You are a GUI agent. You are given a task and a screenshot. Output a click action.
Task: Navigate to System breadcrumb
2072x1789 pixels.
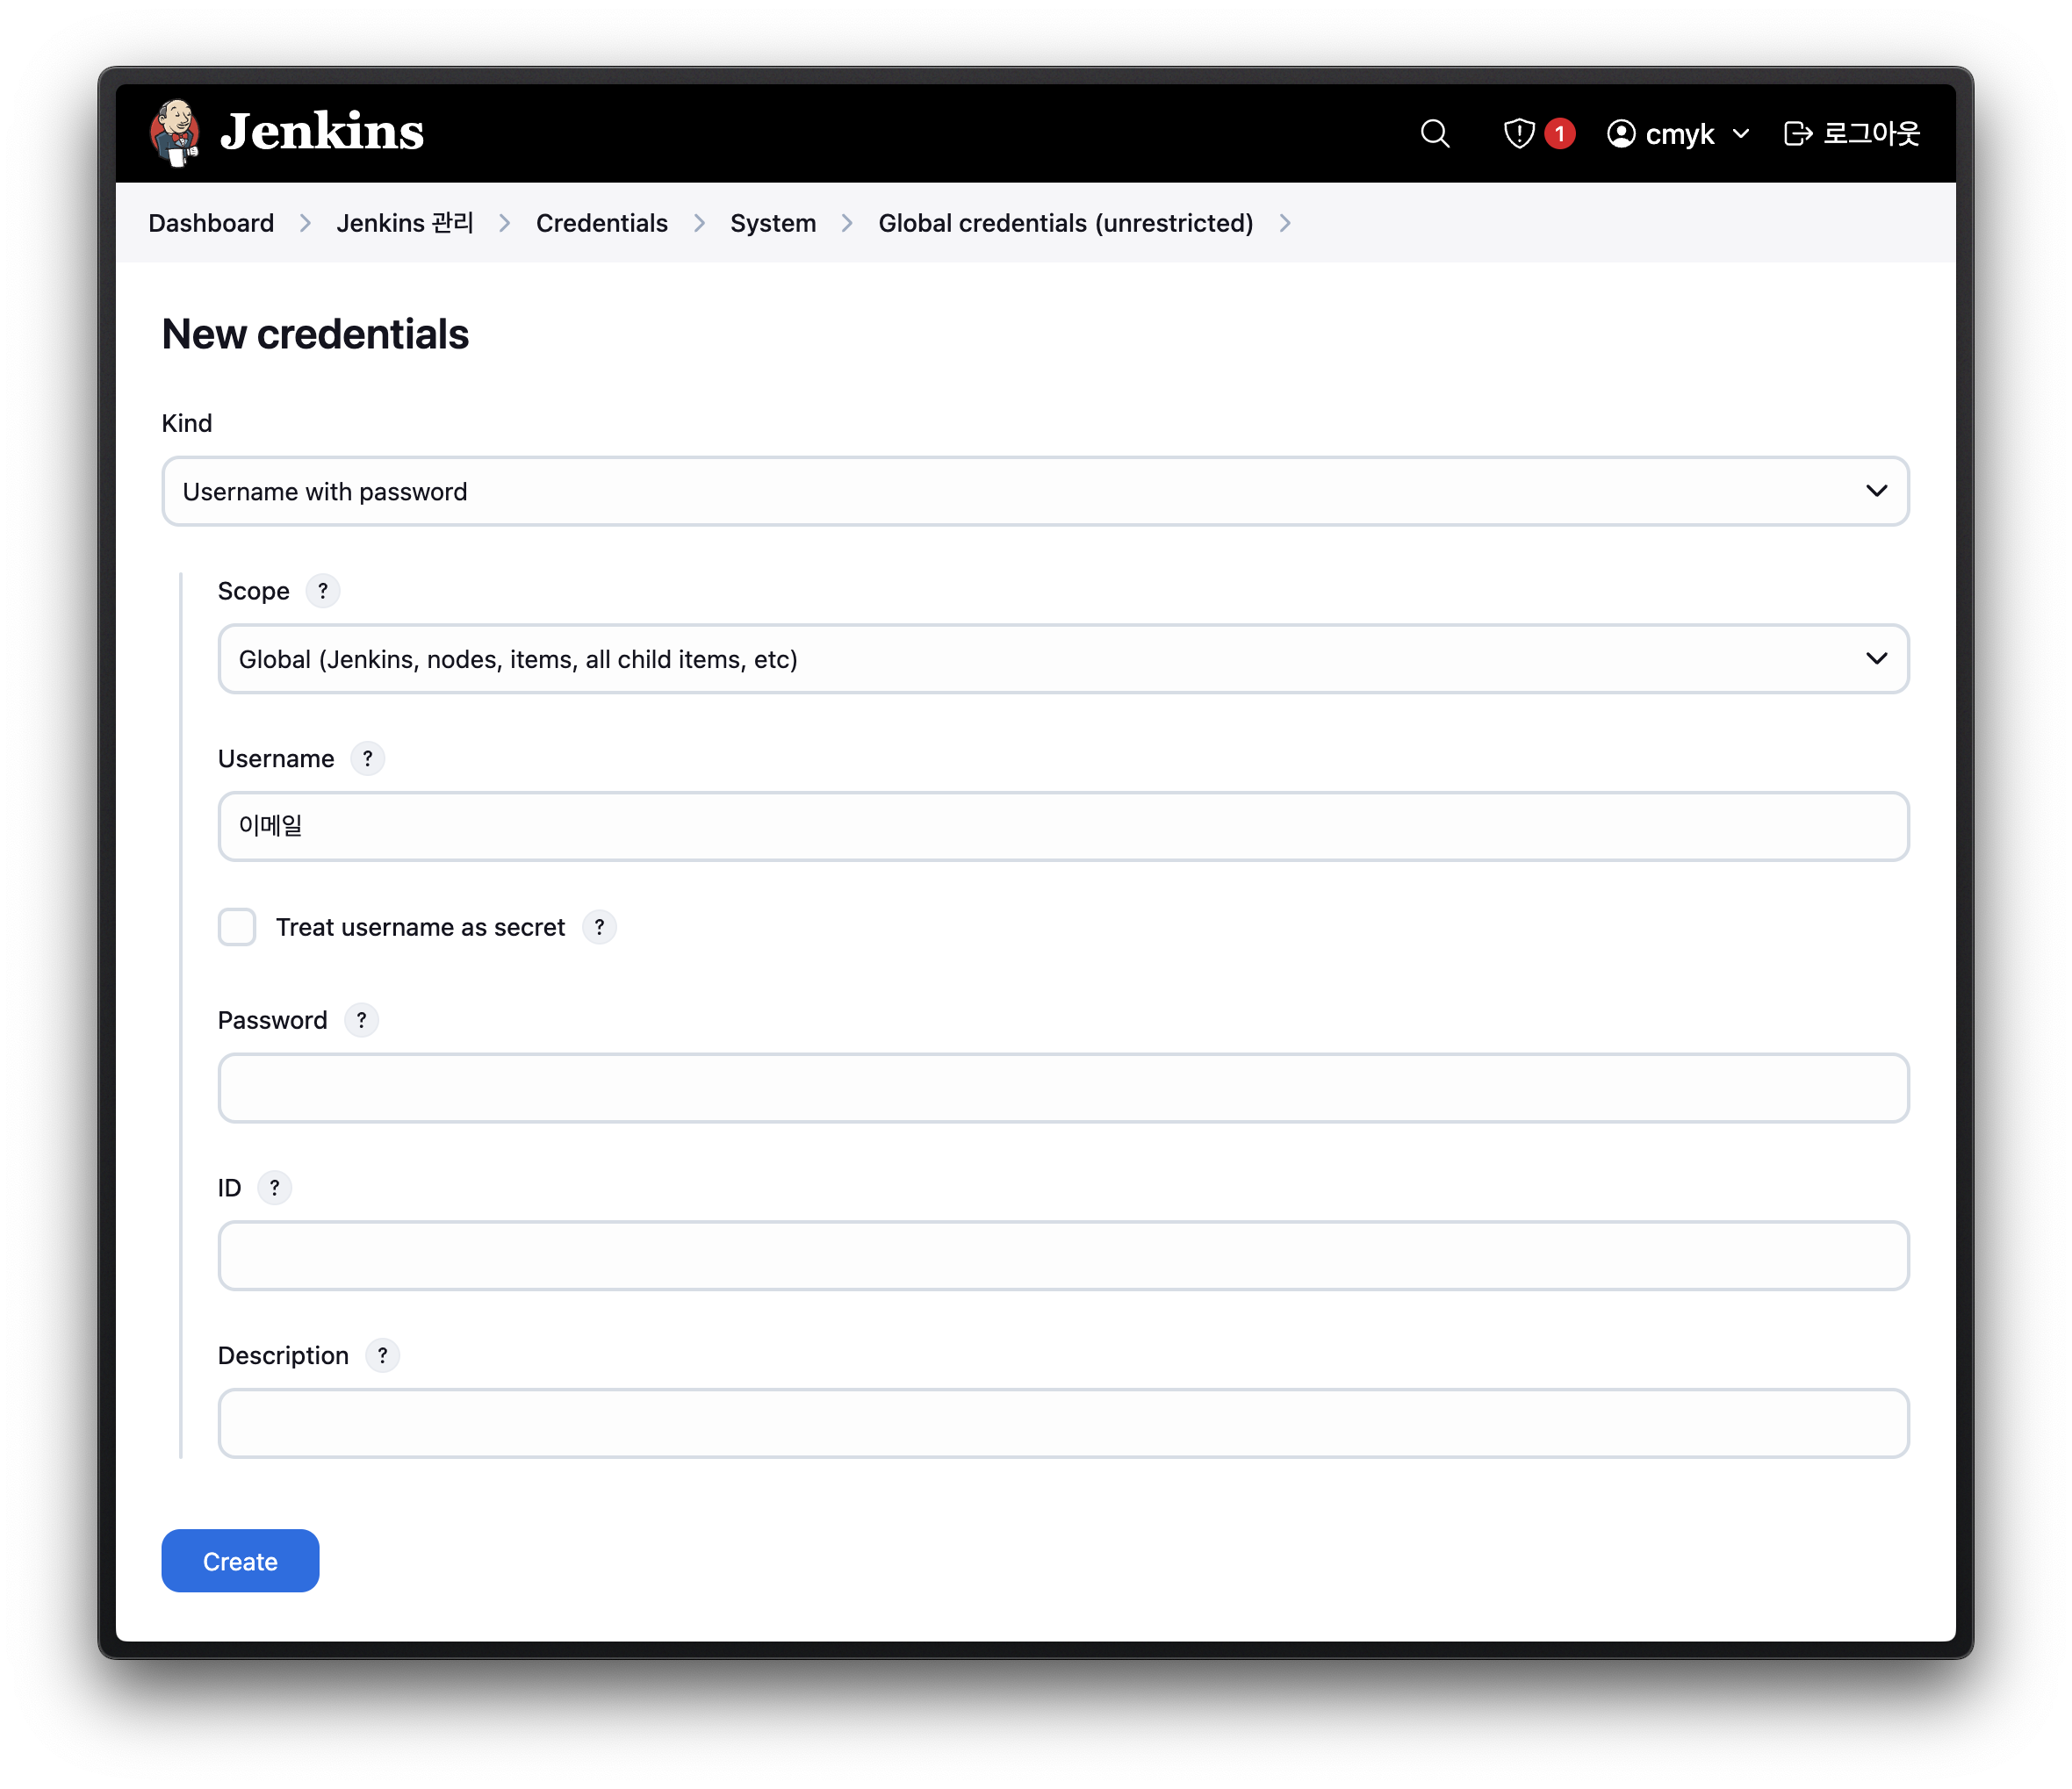[x=772, y=223]
